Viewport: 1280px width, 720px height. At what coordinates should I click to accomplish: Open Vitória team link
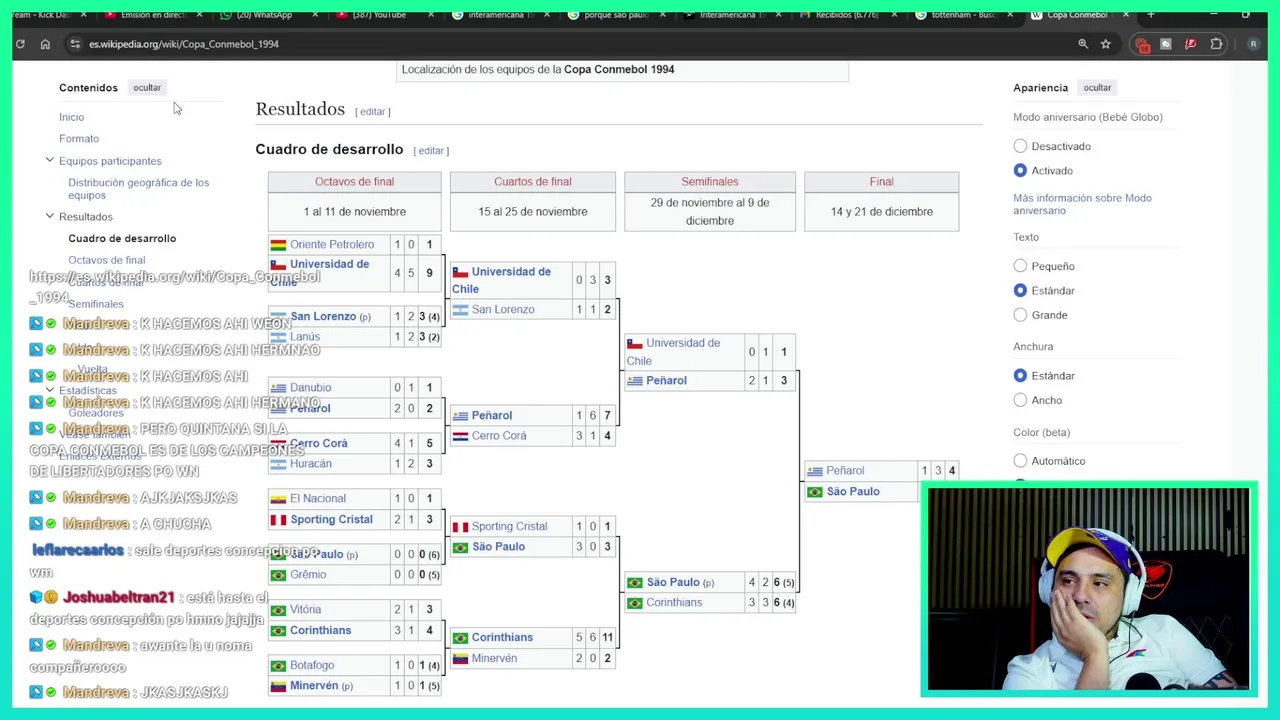click(x=306, y=610)
